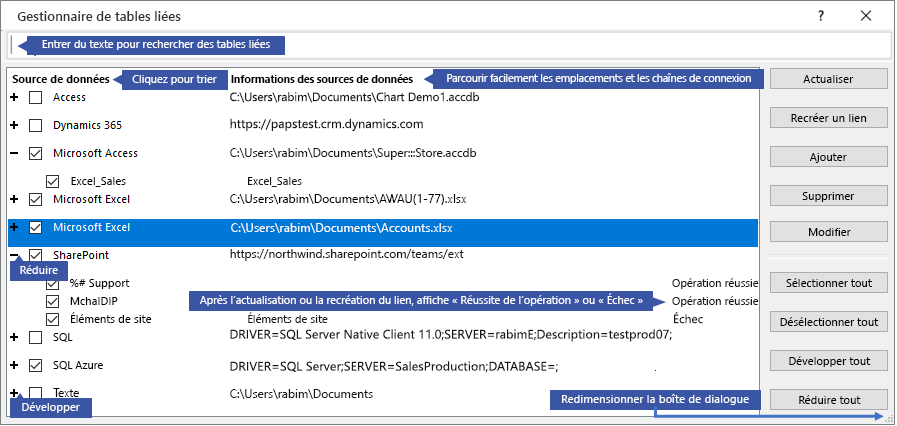Check the Dynamics 365 checkbox
Image resolution: width=897 pixels, height=426 pixels.
[x=36, y=125]
